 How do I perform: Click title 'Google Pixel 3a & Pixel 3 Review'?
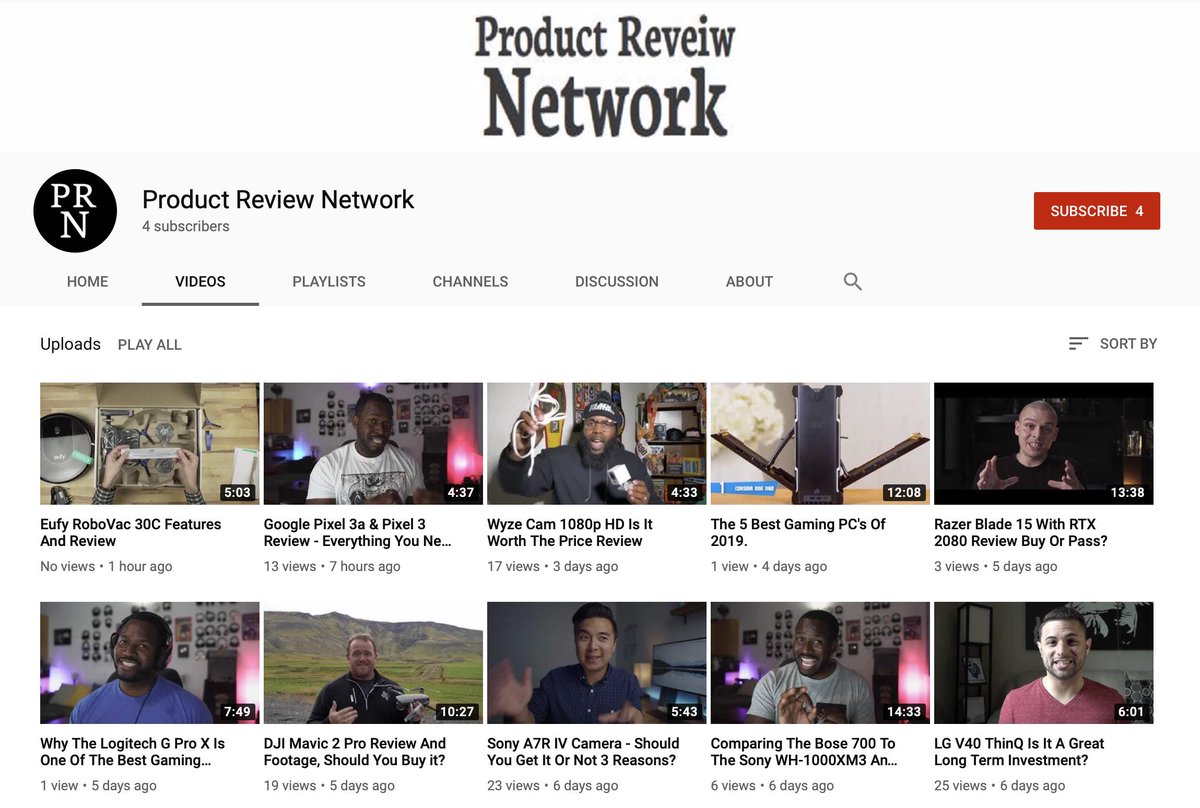click(x=358, y=533)
